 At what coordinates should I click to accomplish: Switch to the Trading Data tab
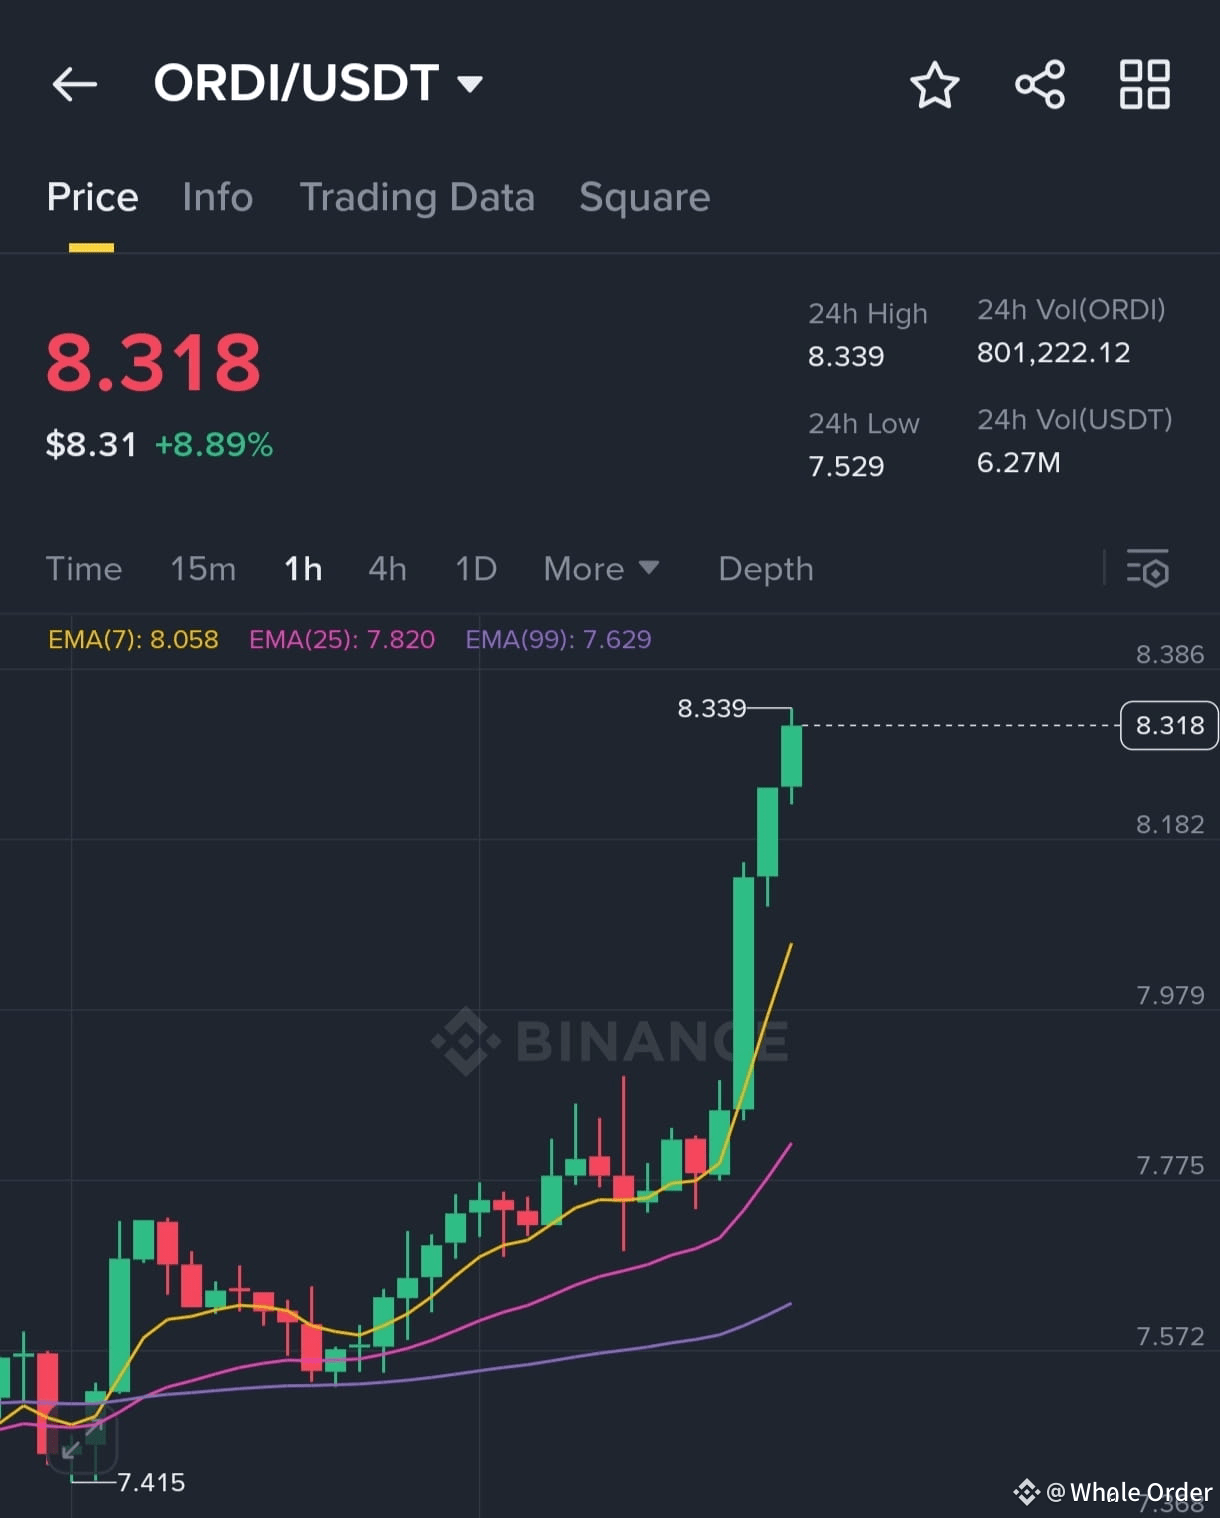click(418, 197)
